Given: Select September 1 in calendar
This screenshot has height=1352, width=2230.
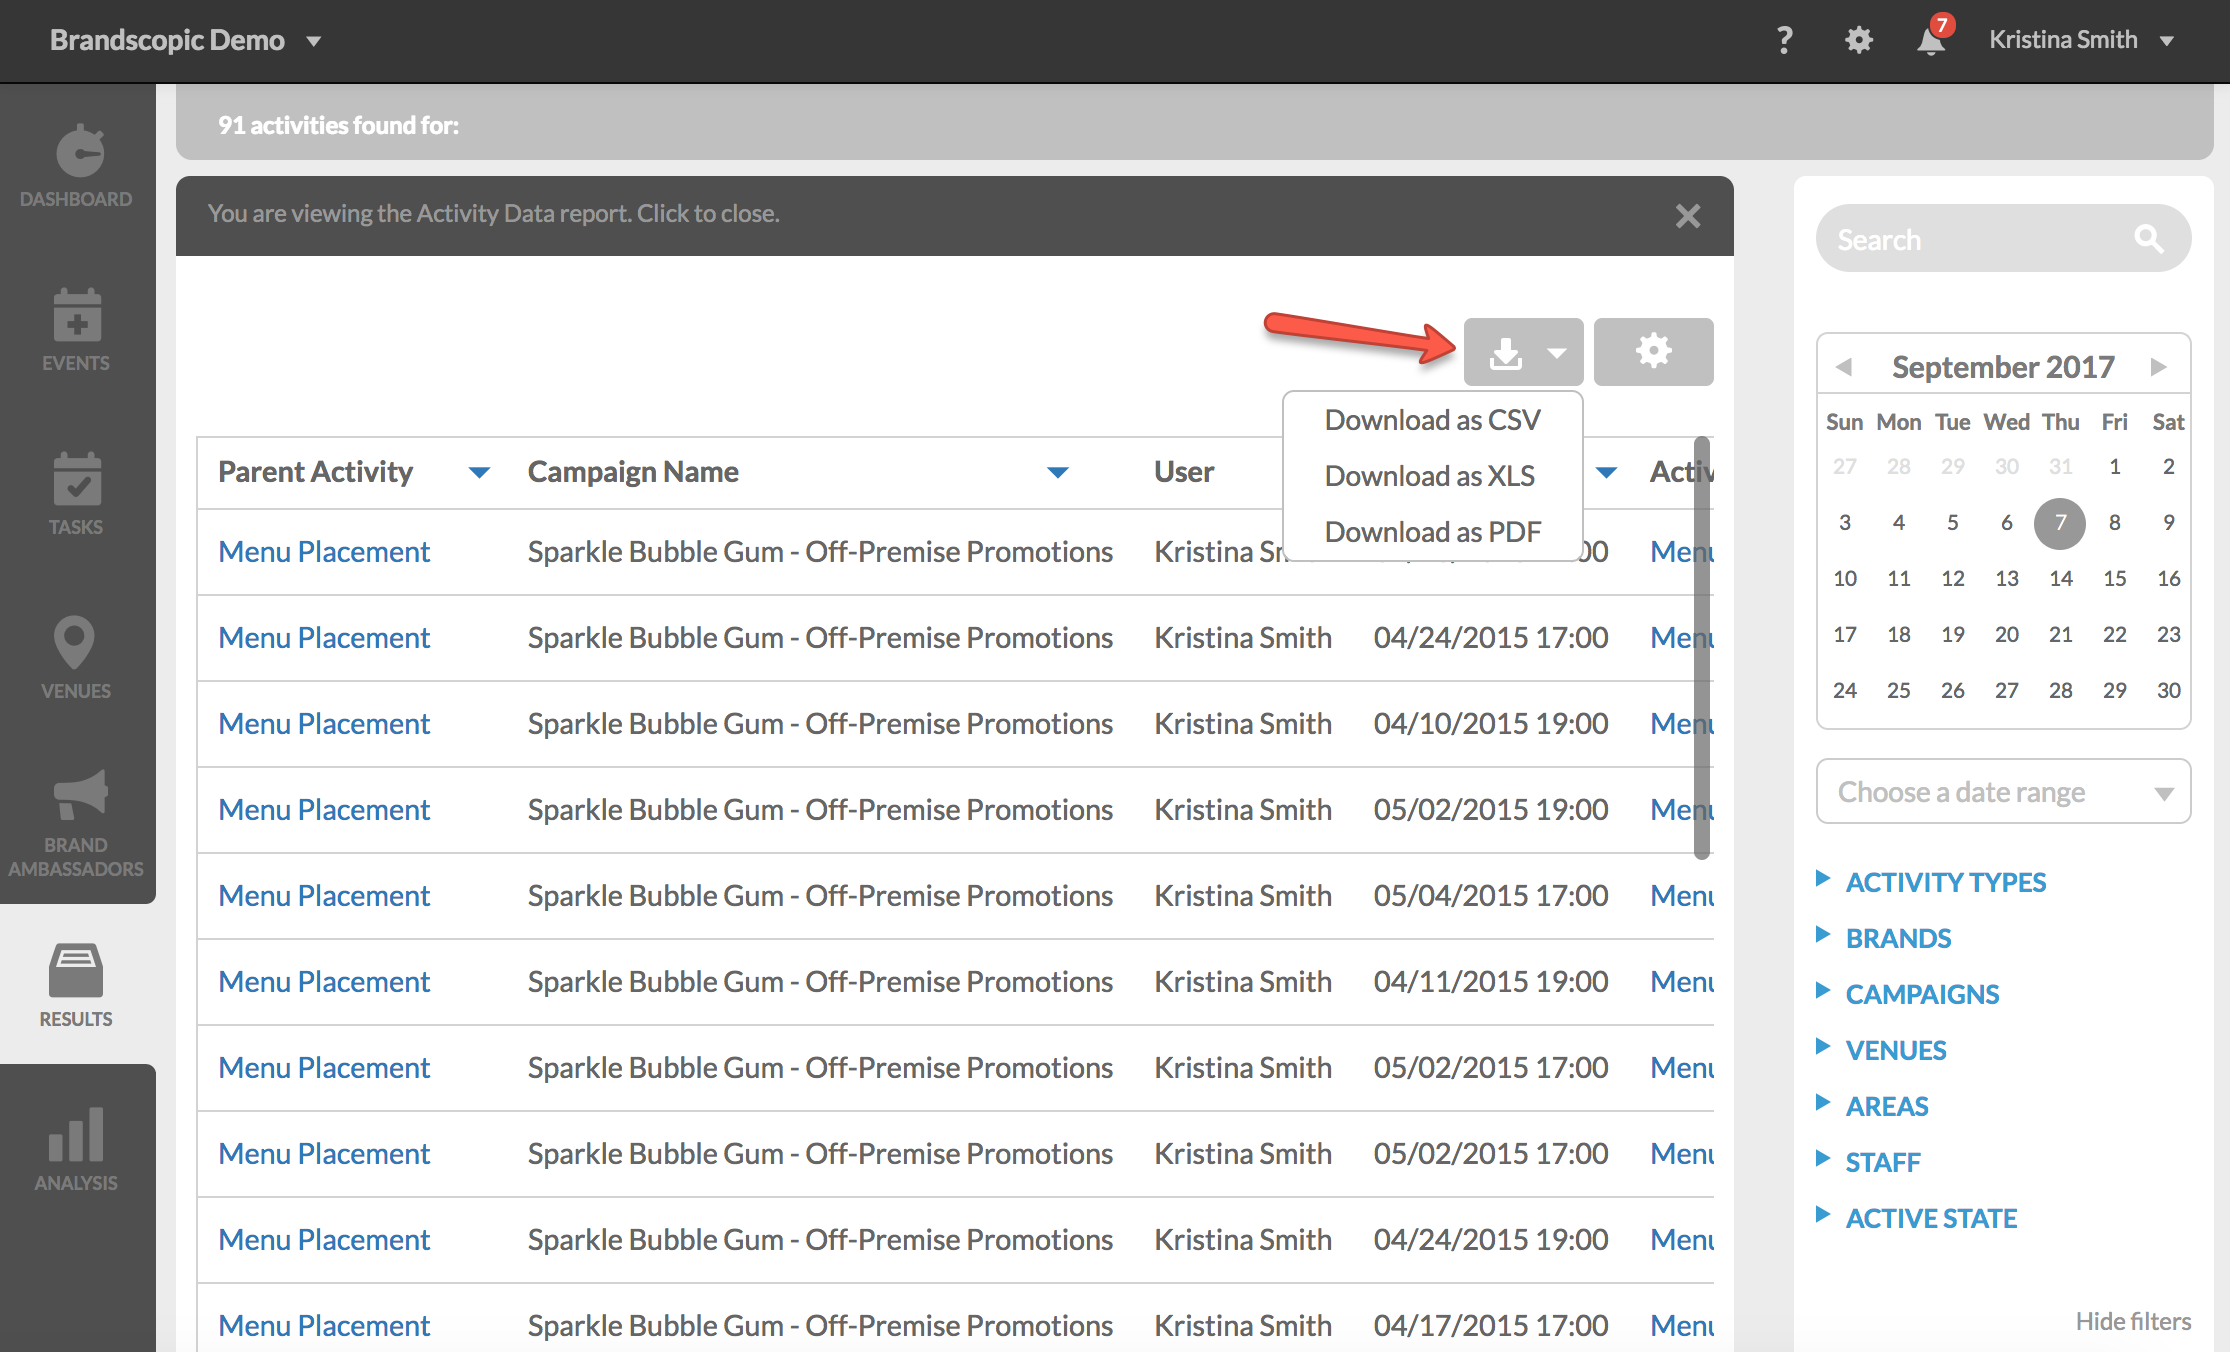Looking at the screenshot, I should [2114, 467].
